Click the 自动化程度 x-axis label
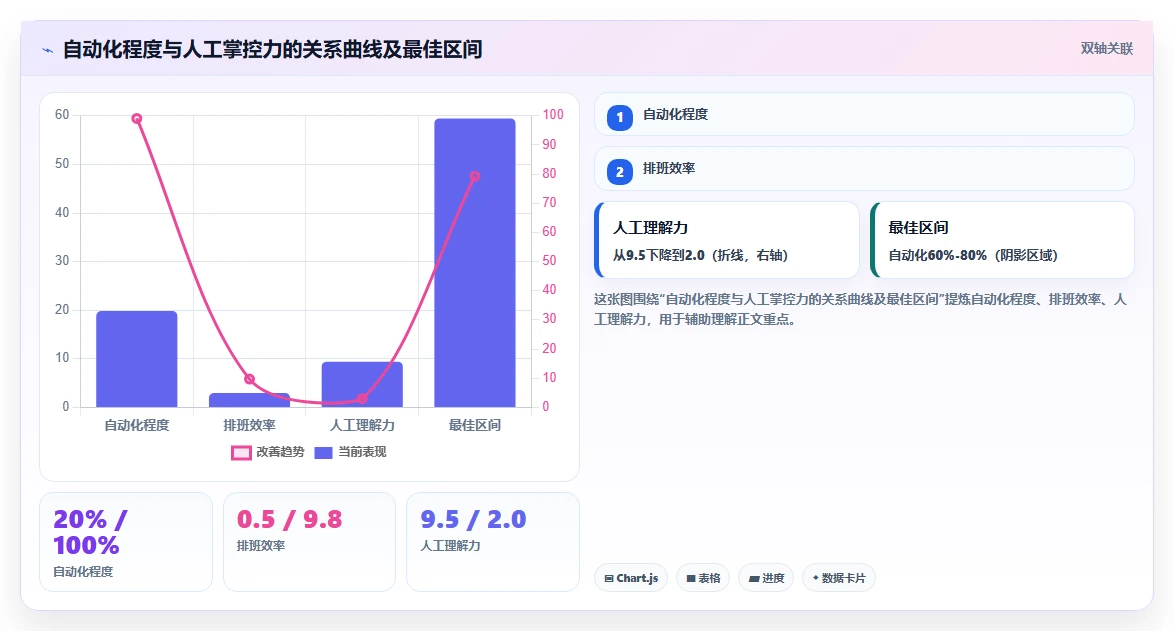 click(137, 425)
